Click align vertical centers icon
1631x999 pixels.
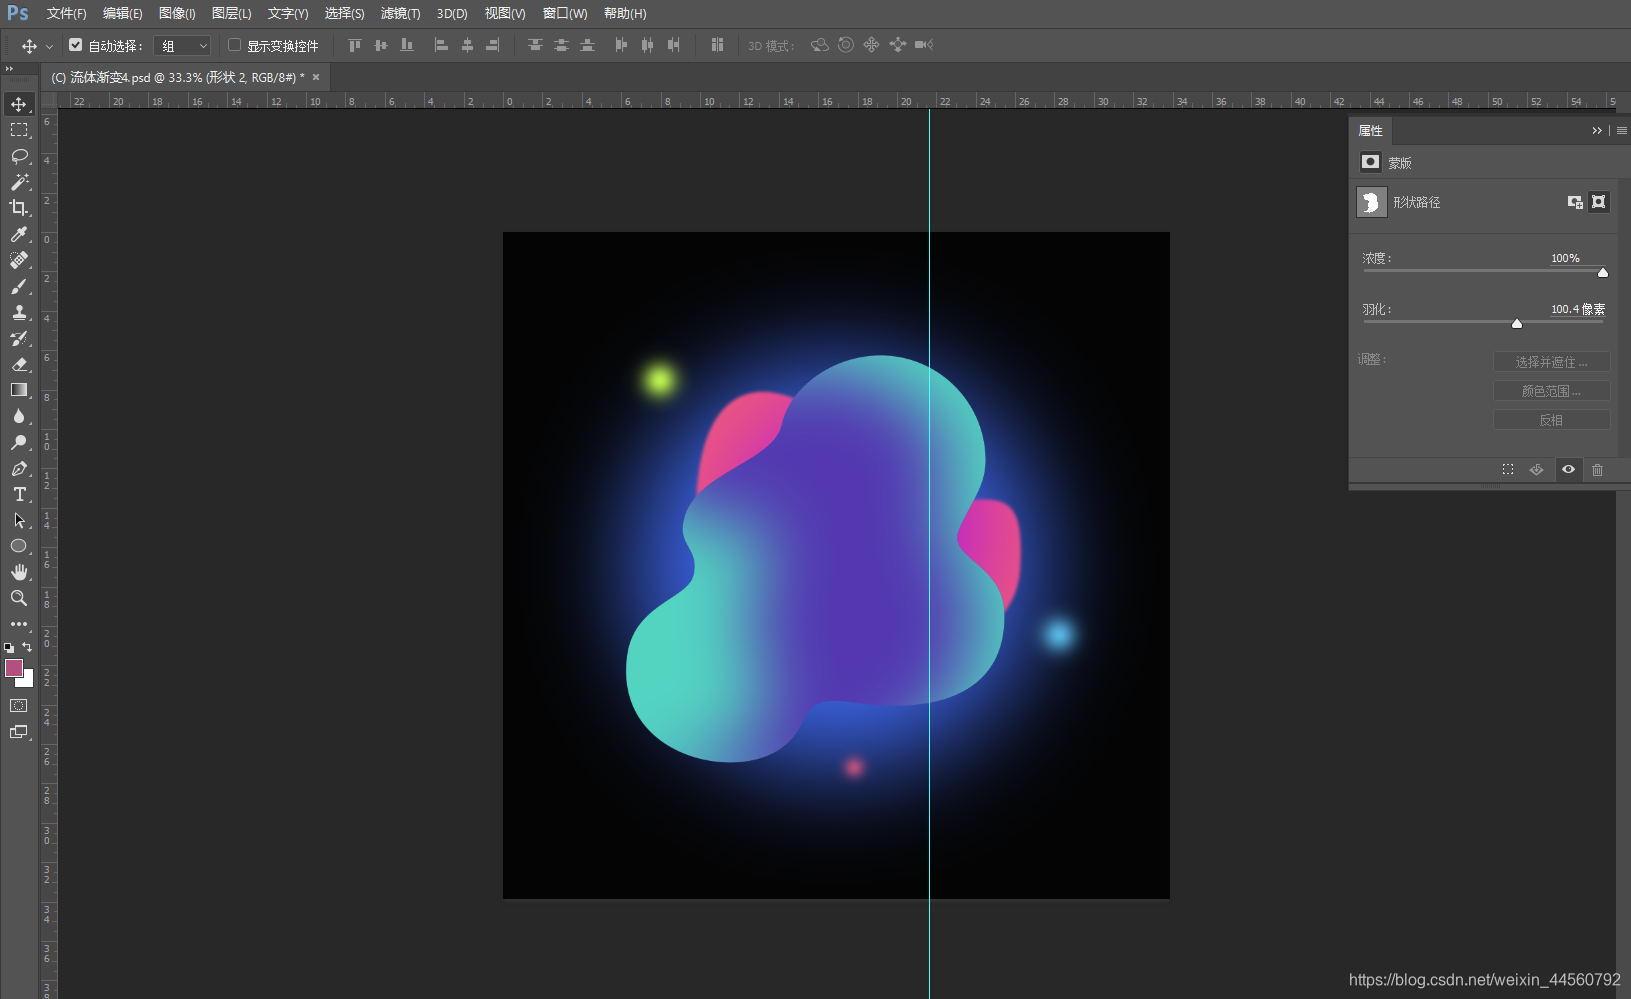tap(380, 45)
